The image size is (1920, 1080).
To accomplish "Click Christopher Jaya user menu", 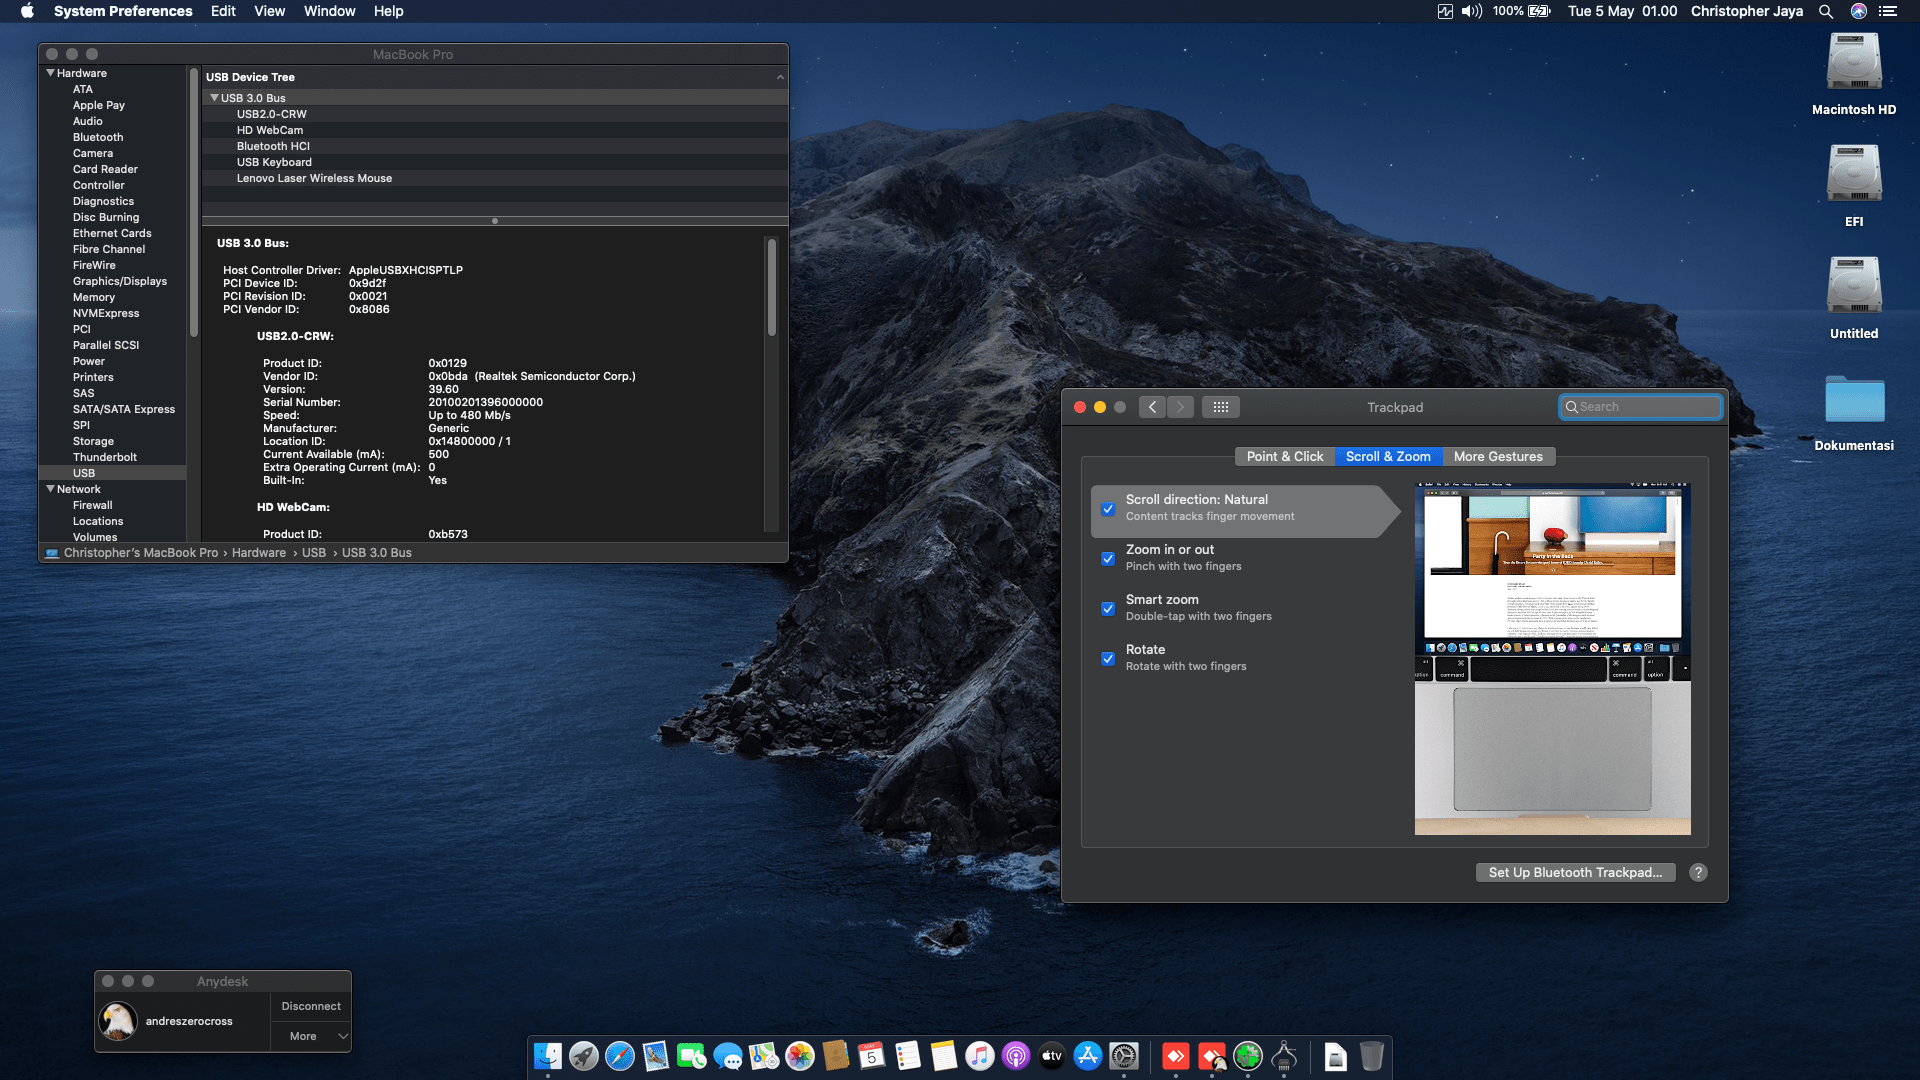I will coord(1746,11).
